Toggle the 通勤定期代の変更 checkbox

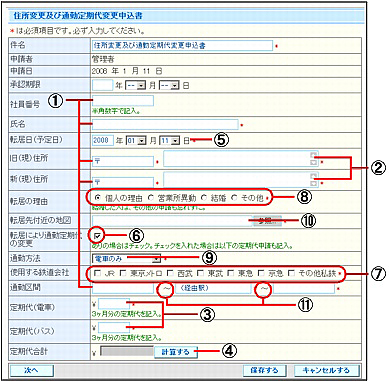click(x=97, y=236)
